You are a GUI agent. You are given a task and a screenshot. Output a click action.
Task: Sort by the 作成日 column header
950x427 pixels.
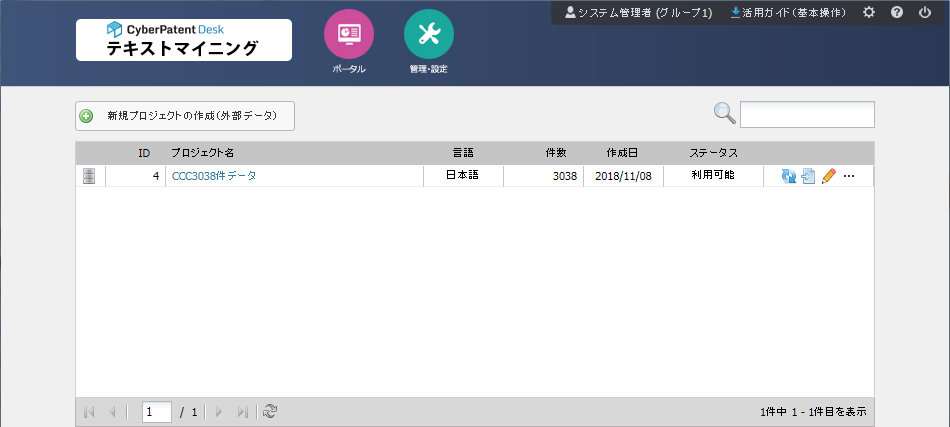pyautogui.click(x=621, y=153)
